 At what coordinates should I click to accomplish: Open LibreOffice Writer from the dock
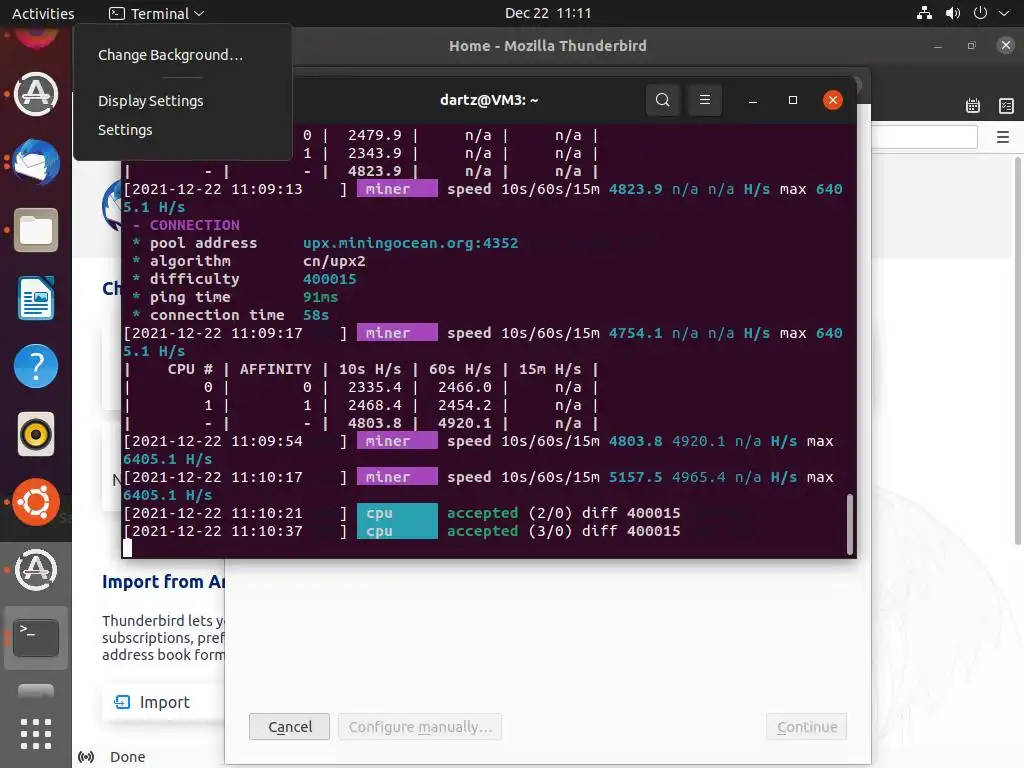[x=36, y=298]
